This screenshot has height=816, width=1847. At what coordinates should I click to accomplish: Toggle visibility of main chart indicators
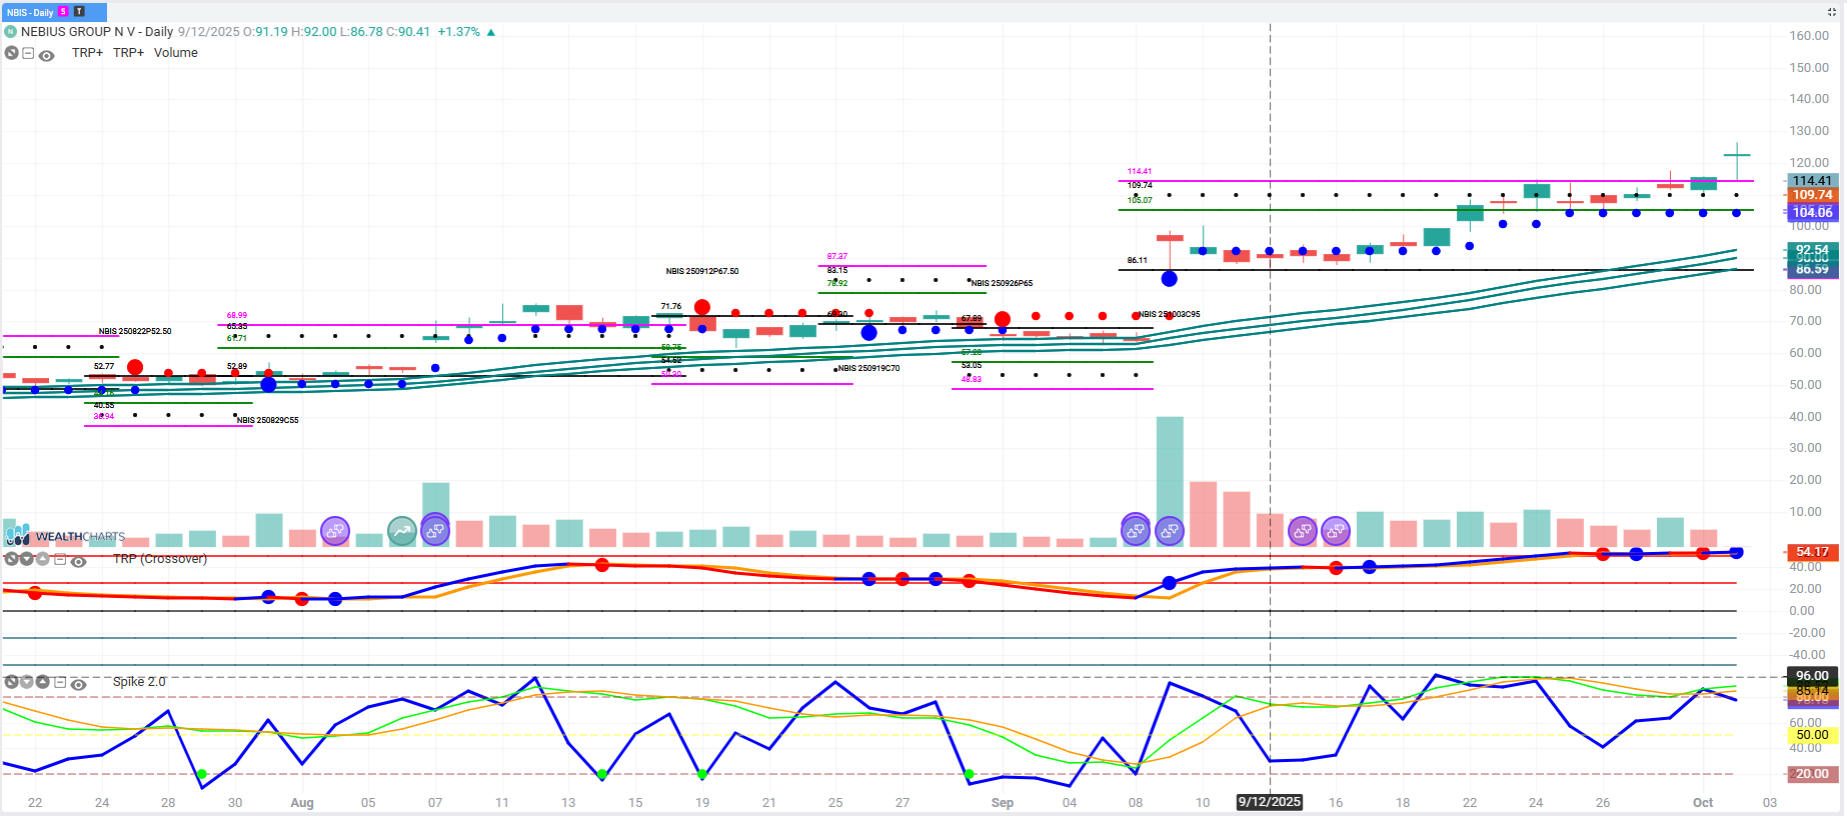(x=46, y=55)
